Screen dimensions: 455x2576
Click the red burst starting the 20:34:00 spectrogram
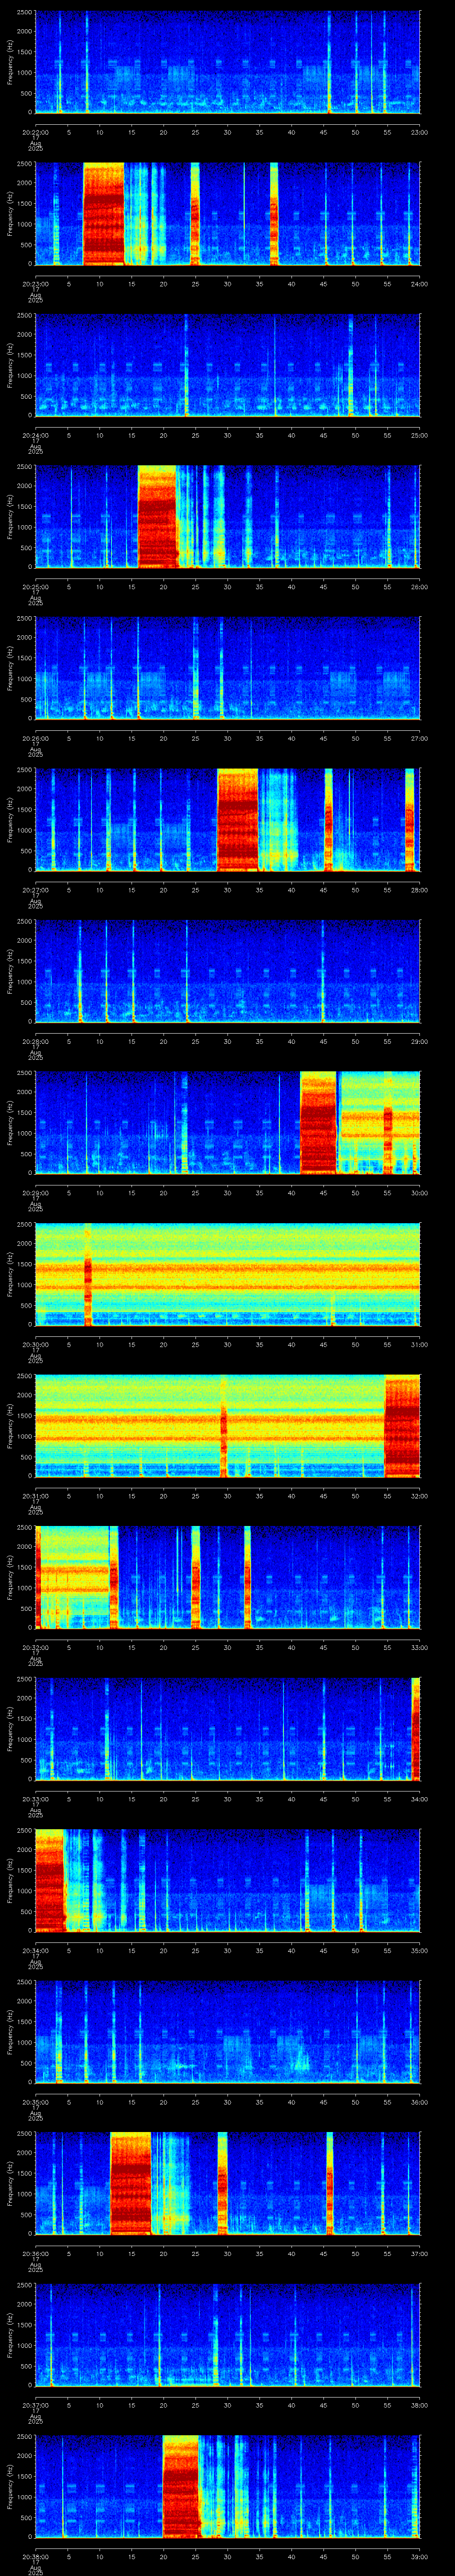[x=50, y=1880]
